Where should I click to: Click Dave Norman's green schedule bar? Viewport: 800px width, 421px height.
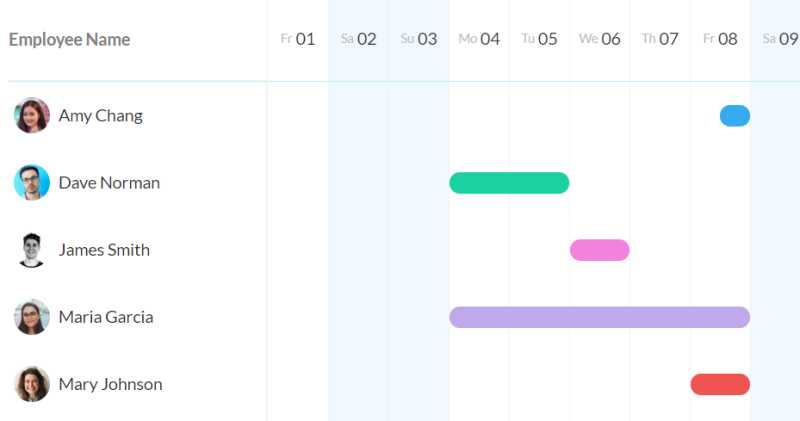(x=509, y=183)
